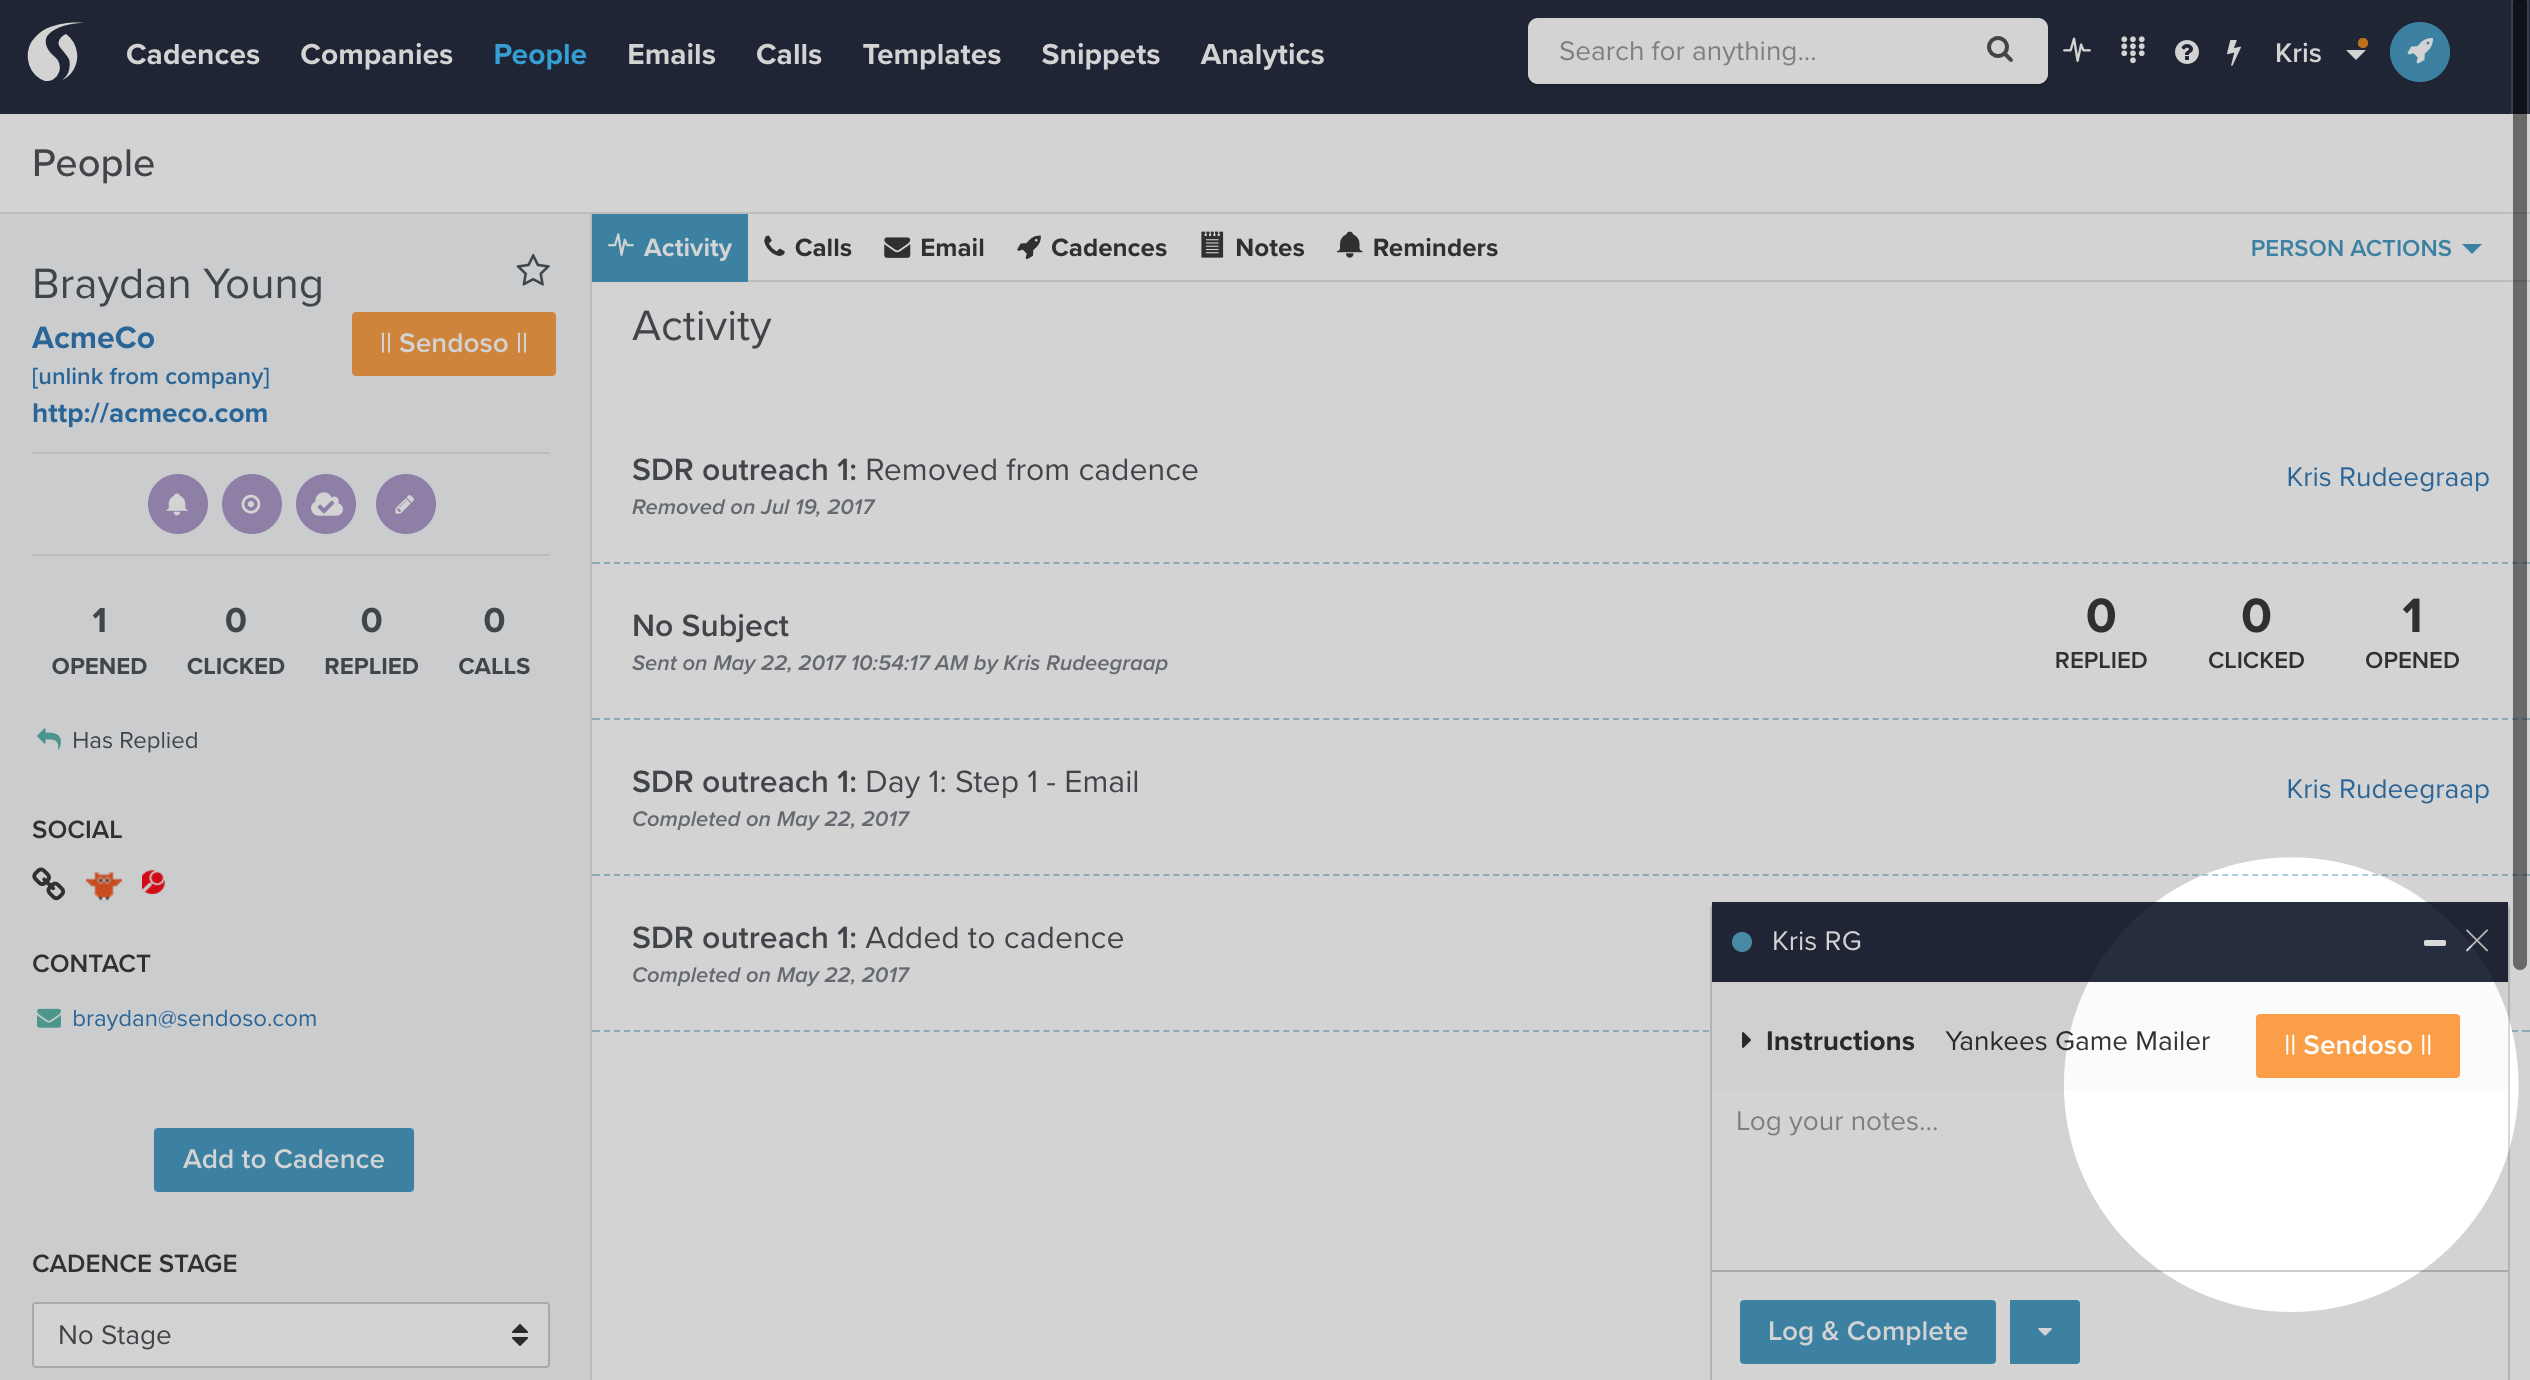Image resolution: width=2530 pixels, height=1380 pixels.
Task: Open the braydan@sendoso.com email link
Action: (x=194, y=1018)
